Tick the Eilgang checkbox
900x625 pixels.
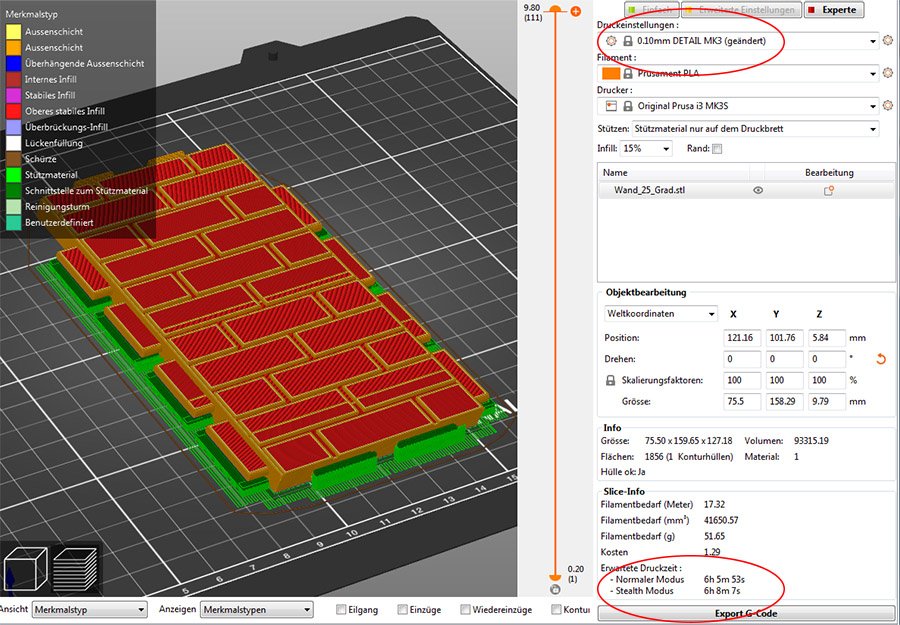tap(342, 609)
